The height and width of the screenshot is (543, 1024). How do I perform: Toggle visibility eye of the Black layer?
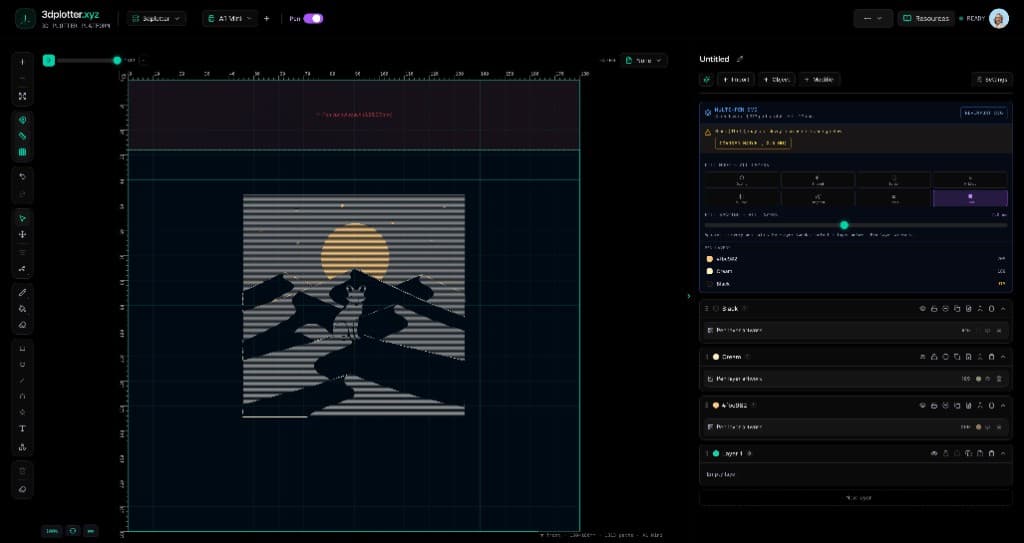pos(923,308)
